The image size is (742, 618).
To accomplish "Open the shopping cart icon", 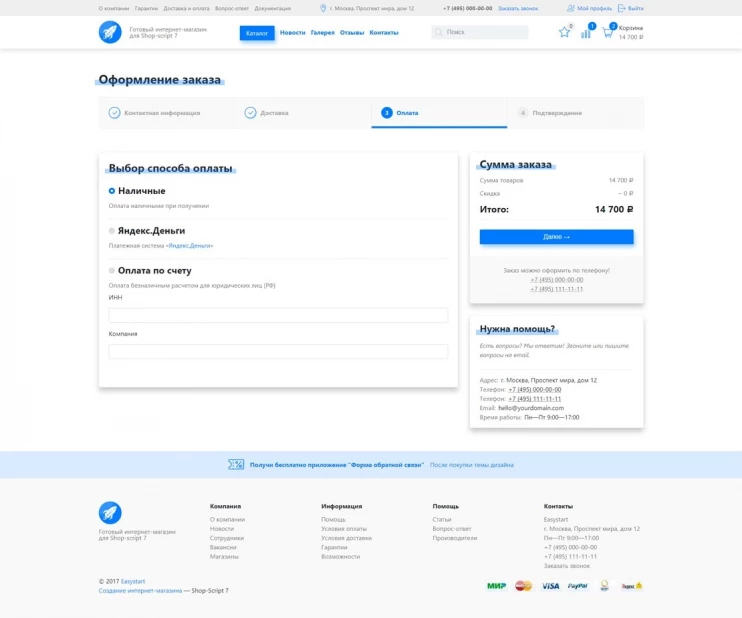I will (x=607, y=32).
